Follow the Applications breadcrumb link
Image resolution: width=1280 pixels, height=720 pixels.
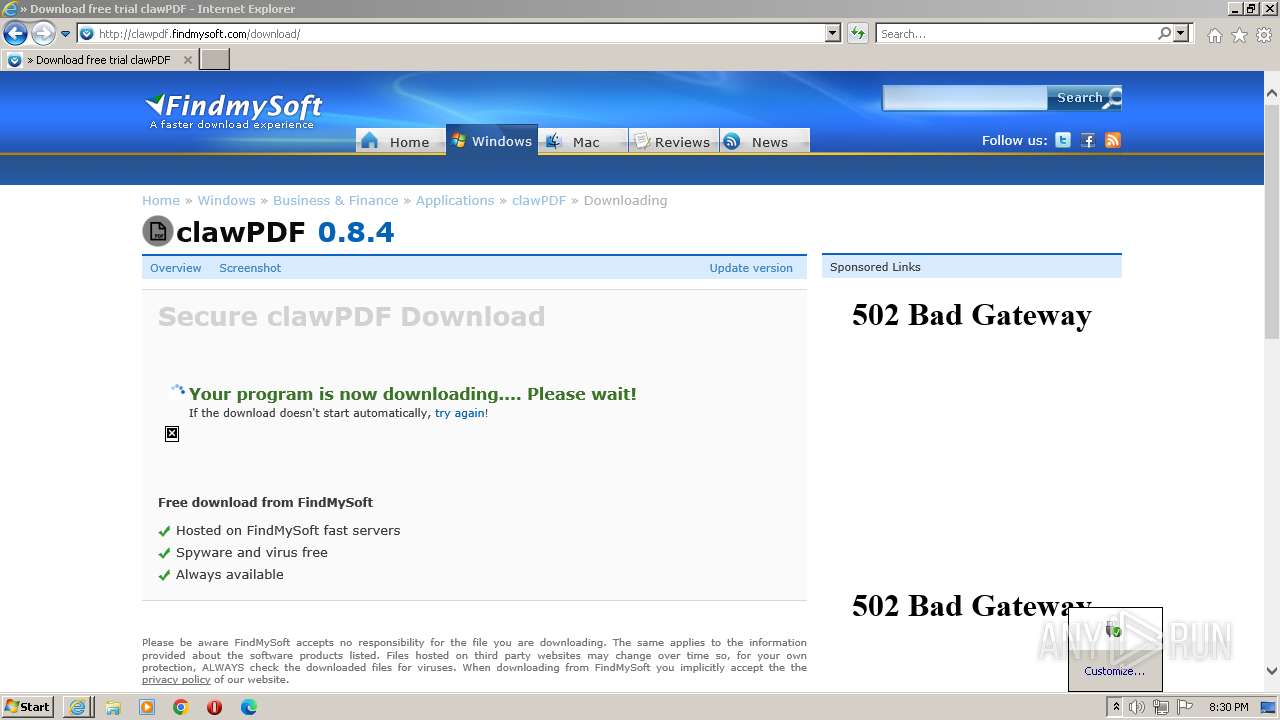click(x=455, y=200)
